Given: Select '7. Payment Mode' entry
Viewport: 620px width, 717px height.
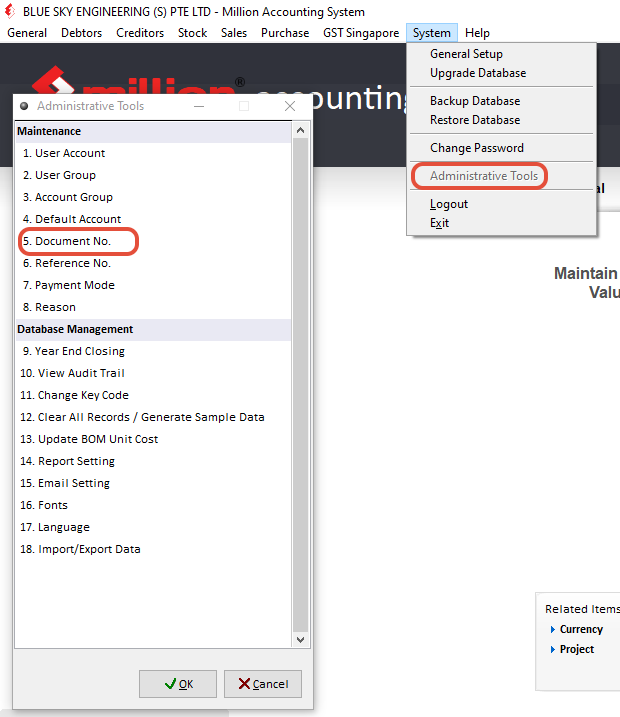Looking at the screenshot, I should point(154,285).
